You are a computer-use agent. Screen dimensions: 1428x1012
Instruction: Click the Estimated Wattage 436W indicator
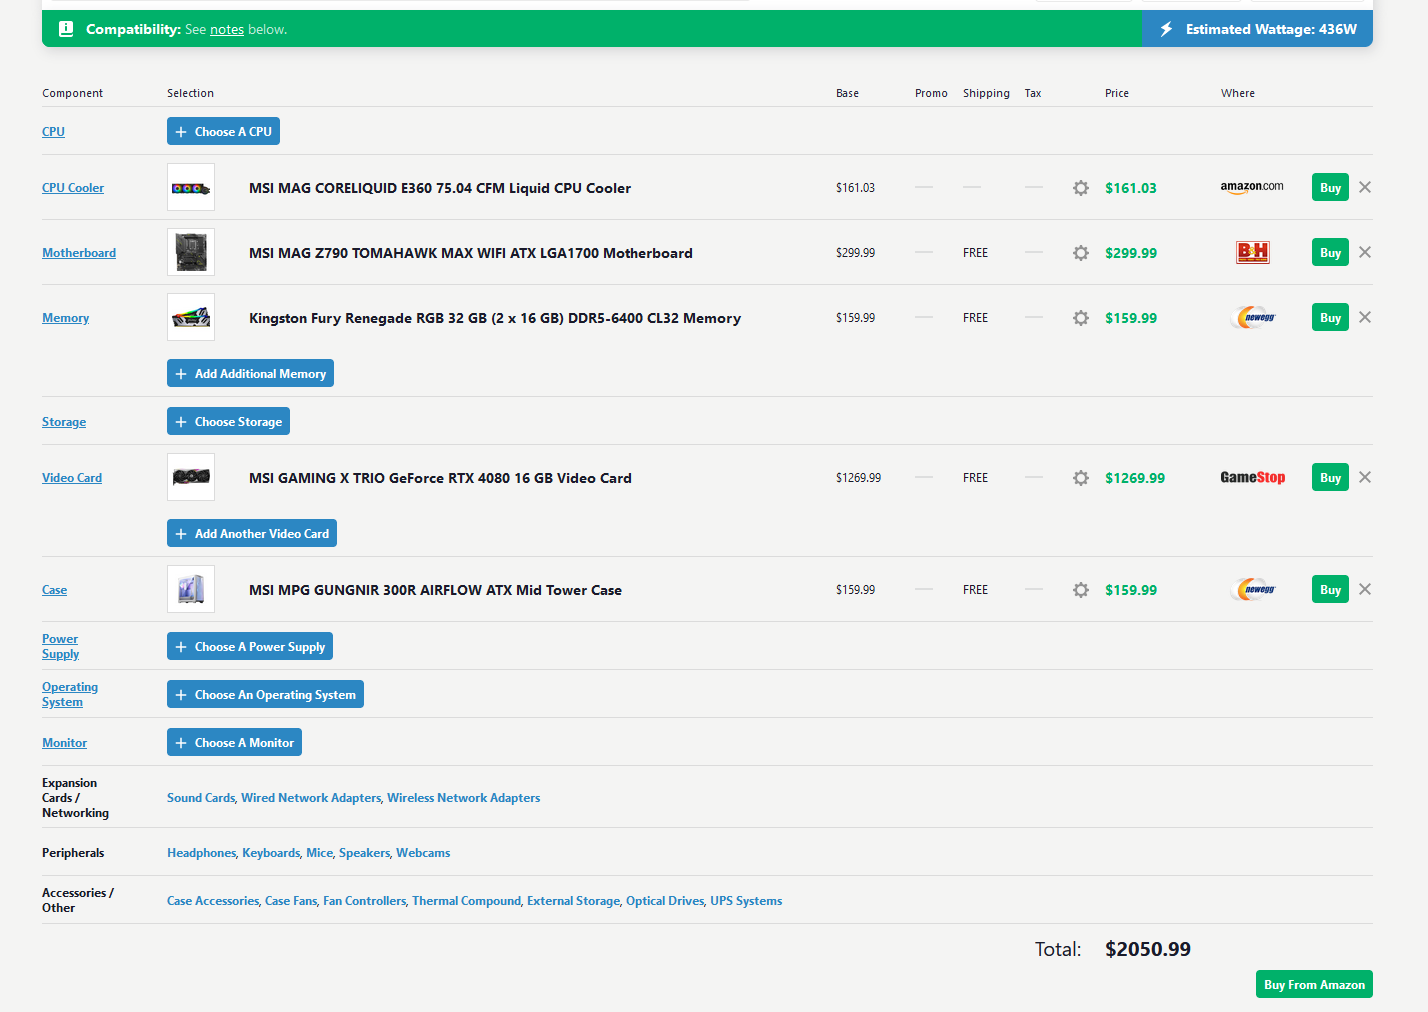point(1257,30)
